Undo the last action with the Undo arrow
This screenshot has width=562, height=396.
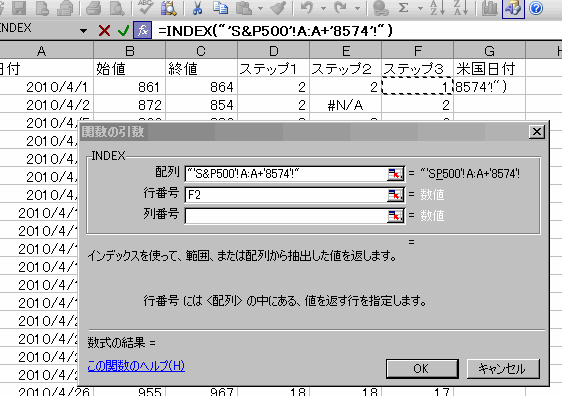307,8
